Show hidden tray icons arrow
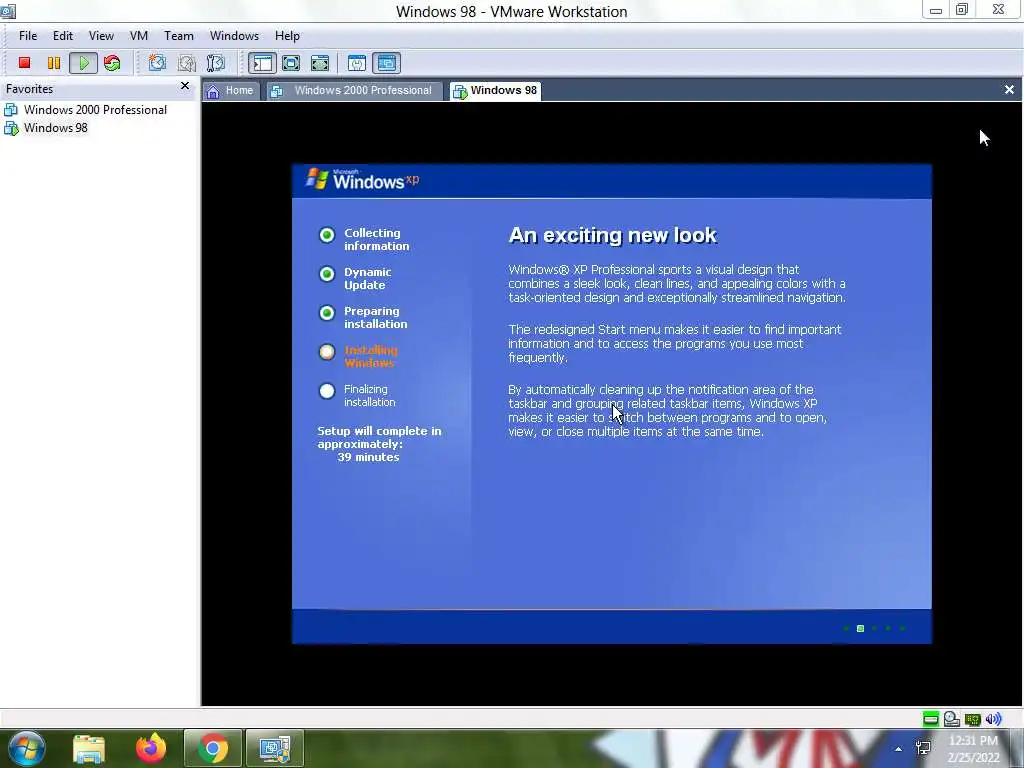The height and width of the screenshot is (768, 1024). 899,749
